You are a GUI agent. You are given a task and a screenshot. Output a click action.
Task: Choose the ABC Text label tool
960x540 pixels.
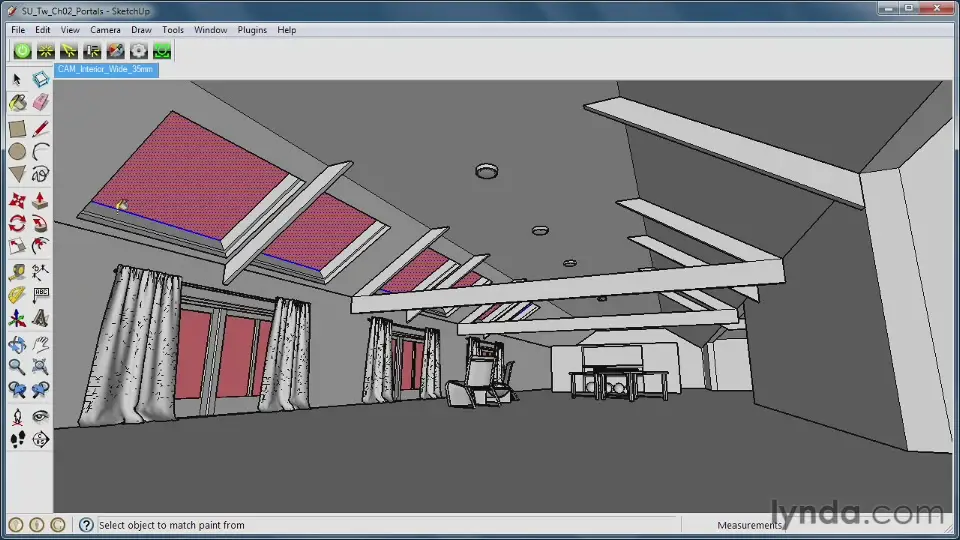point(40,295)
